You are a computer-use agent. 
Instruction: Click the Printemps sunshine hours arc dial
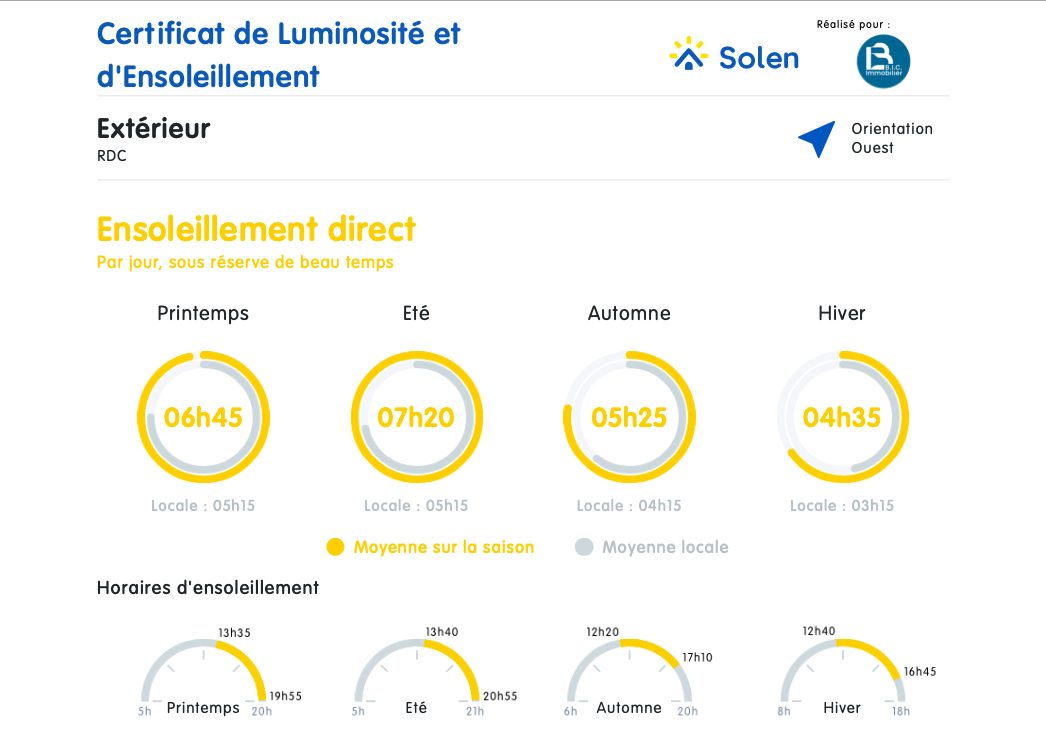tap(203, 672)
